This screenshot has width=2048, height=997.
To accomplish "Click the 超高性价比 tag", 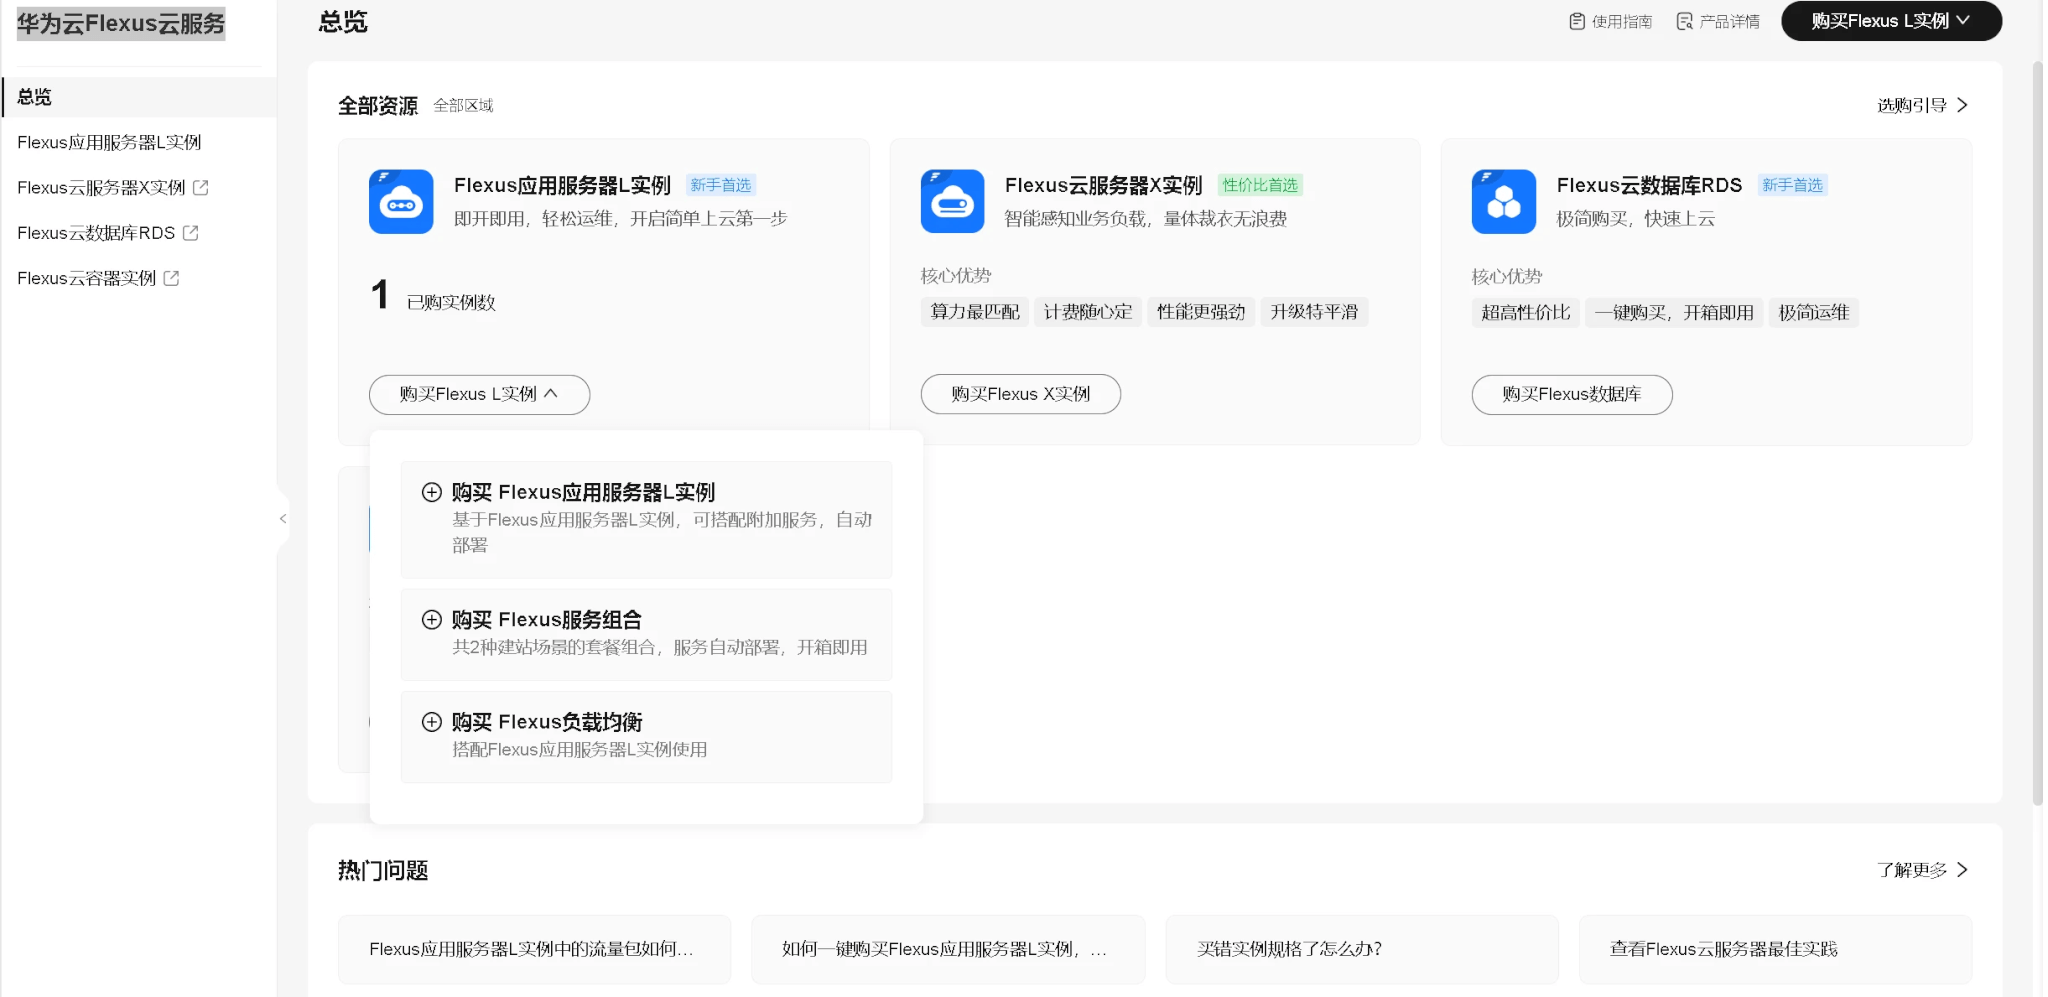I will [x=1526, y=313].
